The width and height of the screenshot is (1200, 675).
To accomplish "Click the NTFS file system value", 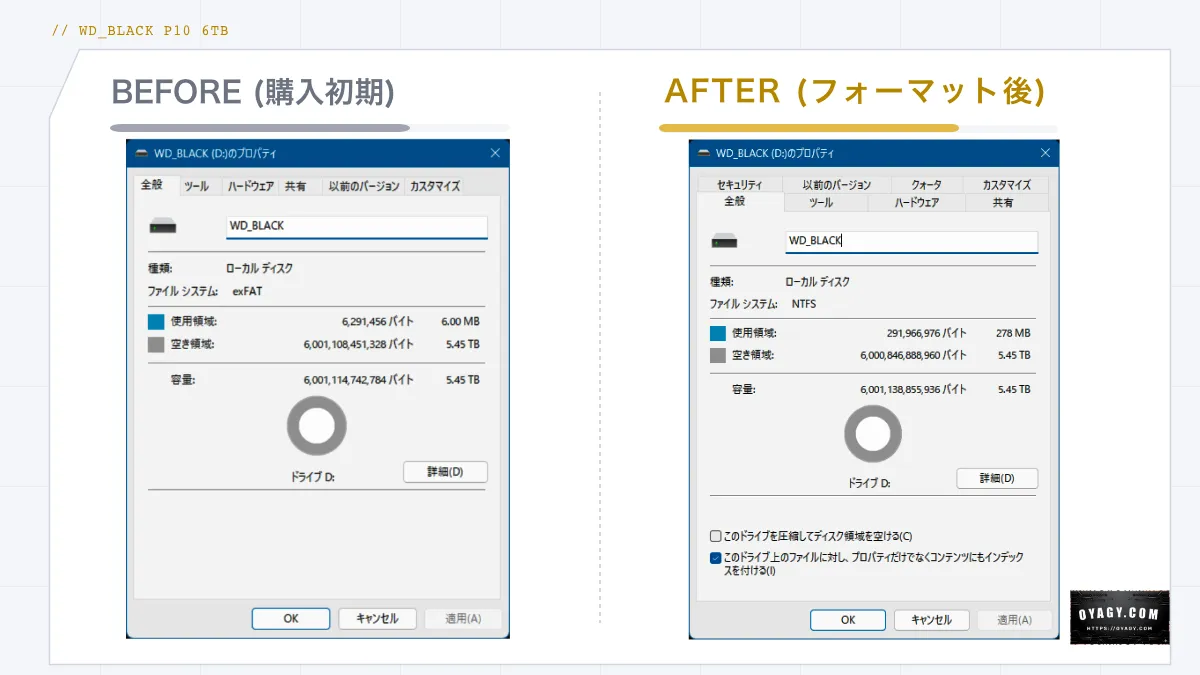I will pyautogui.click(x=804, y=304).
